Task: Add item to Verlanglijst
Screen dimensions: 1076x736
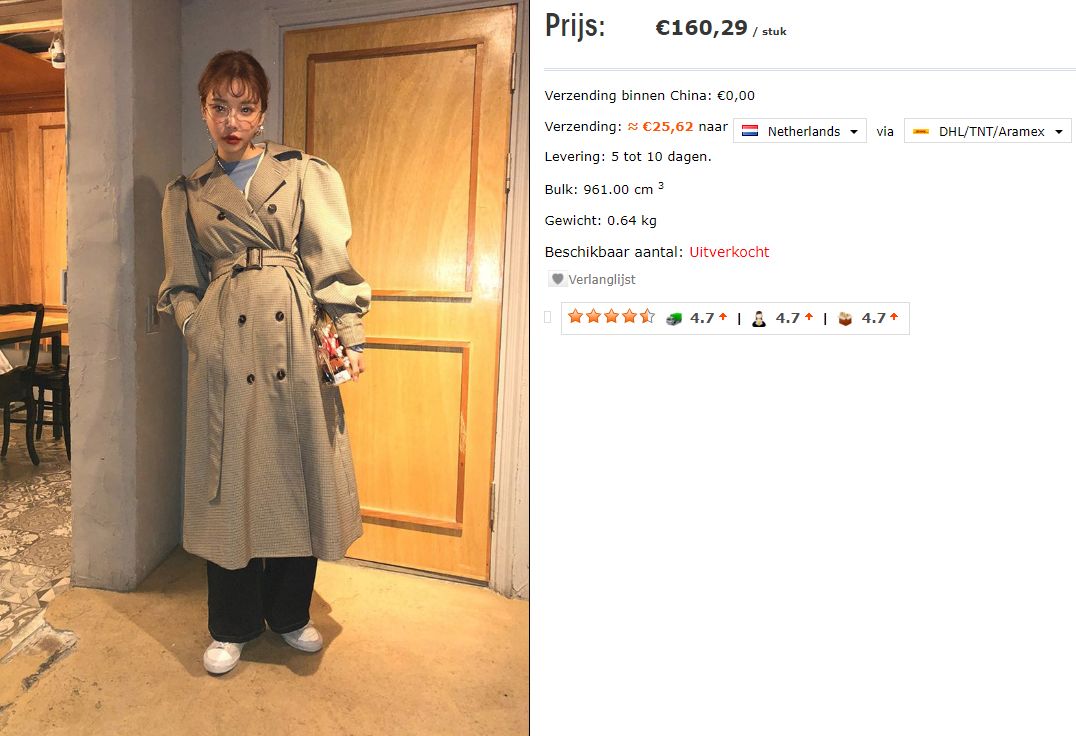Action: (x=592, y=279)
